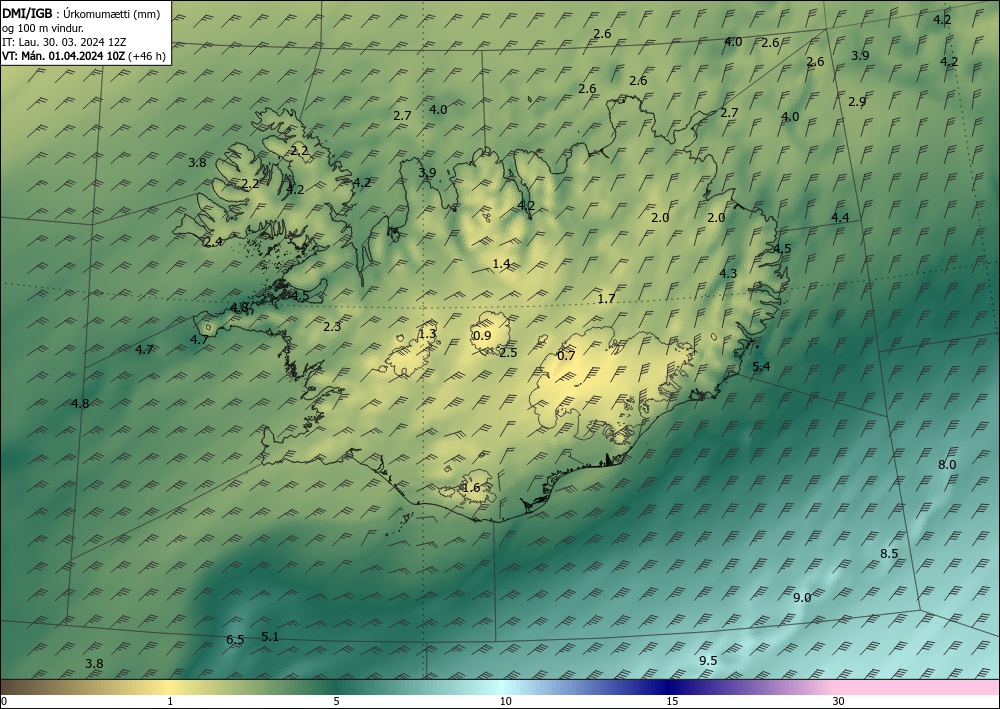This screenshot has height=709, width=1000.
Task: Click the 5.1 value label
Action: (270, 636)
